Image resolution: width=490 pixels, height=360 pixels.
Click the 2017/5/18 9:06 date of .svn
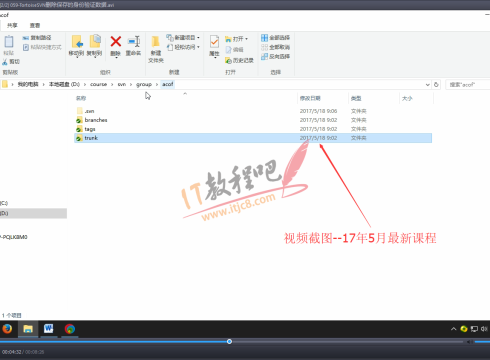[318, 111]
